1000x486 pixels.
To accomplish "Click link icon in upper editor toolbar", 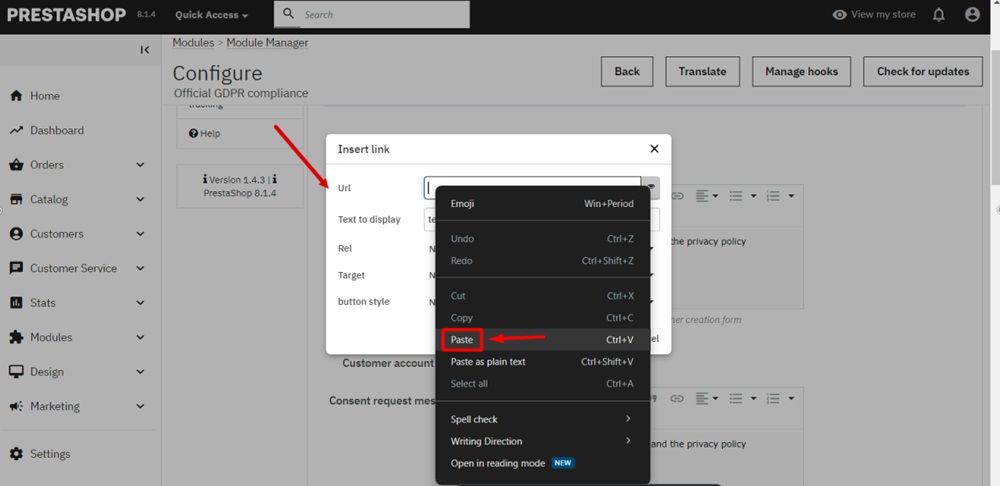I will [677, 196].
